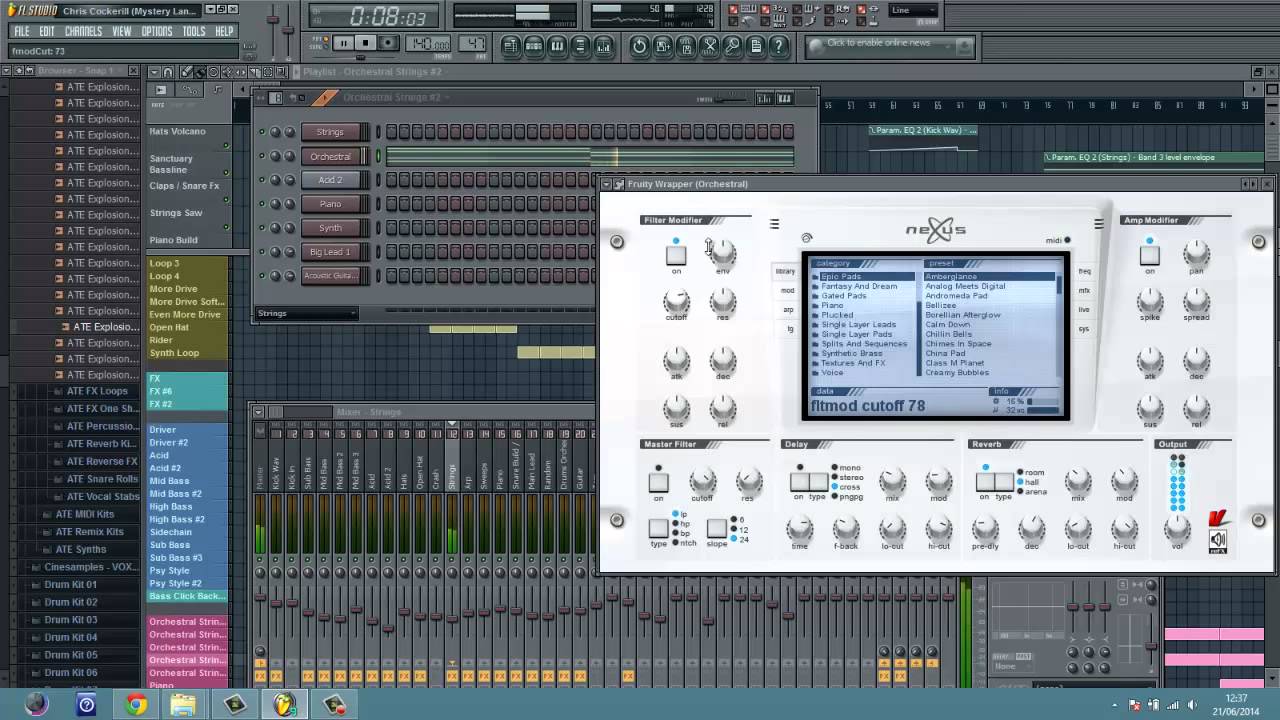Switch to Nexus arp tab
Image resolution: width=1280 pixels, height=720 pixels.
coord(788,310)
